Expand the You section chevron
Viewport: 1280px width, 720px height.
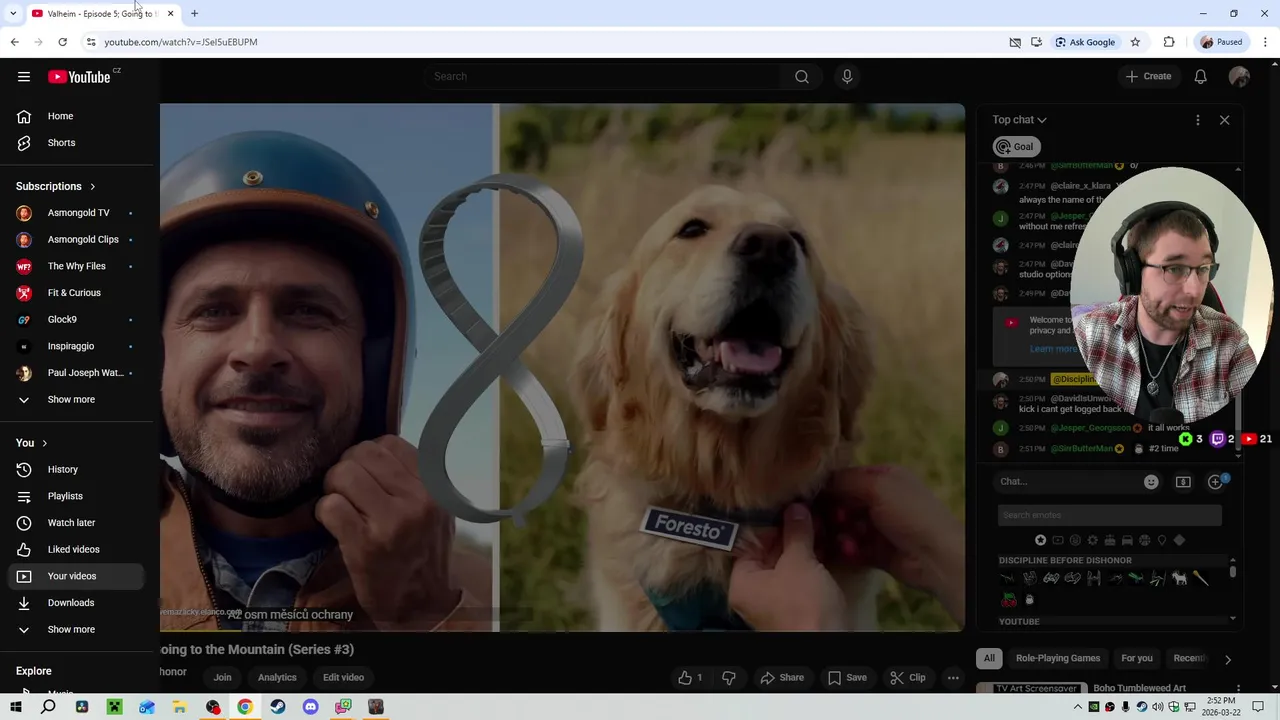coord(44,443)
